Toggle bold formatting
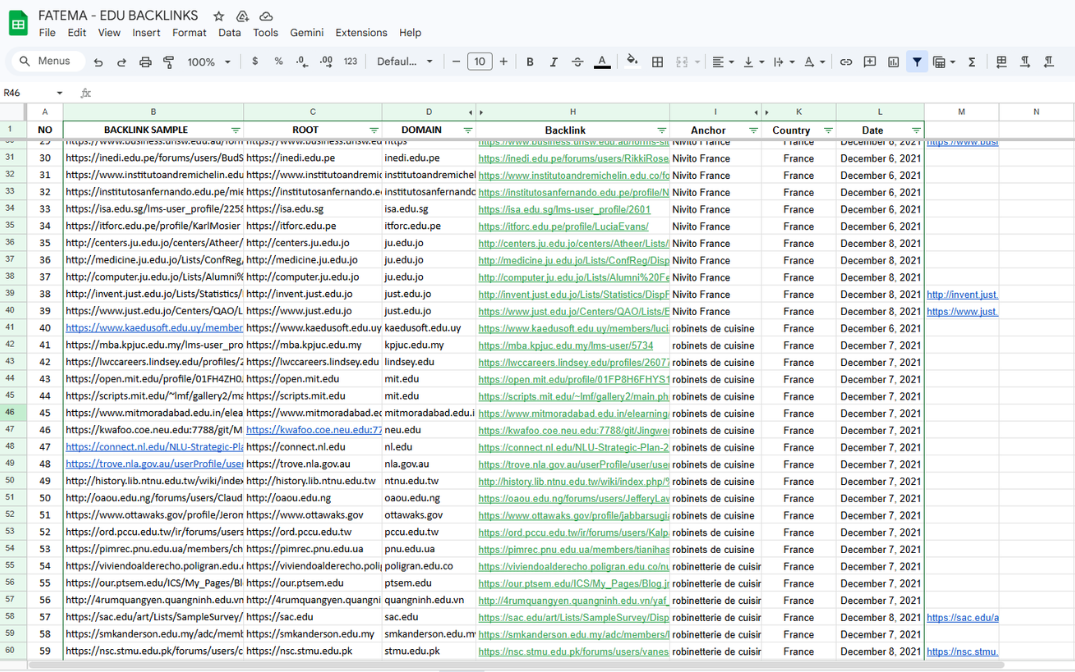Viewport: 1075px width, 672px height. [x=530, y=62]
